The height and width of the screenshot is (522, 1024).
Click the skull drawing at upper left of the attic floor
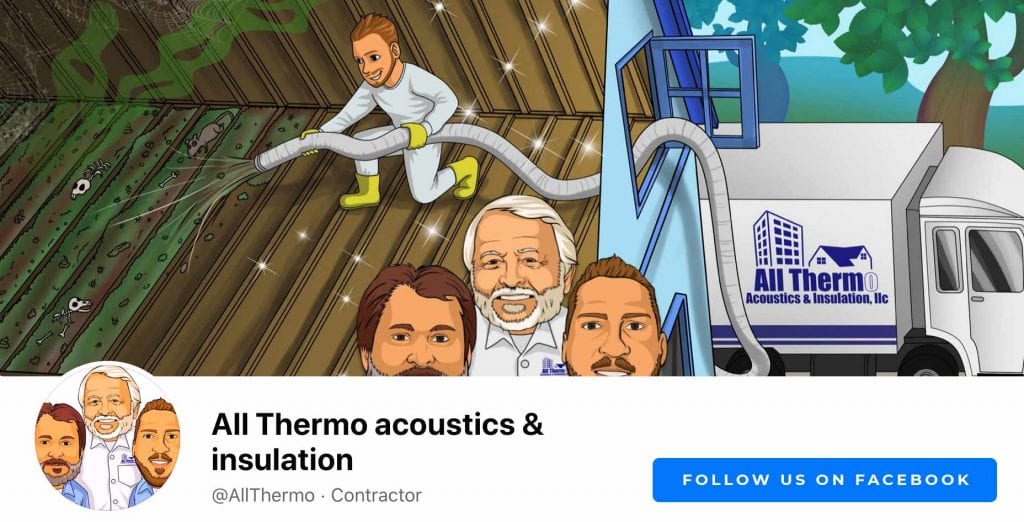[80, 188]
